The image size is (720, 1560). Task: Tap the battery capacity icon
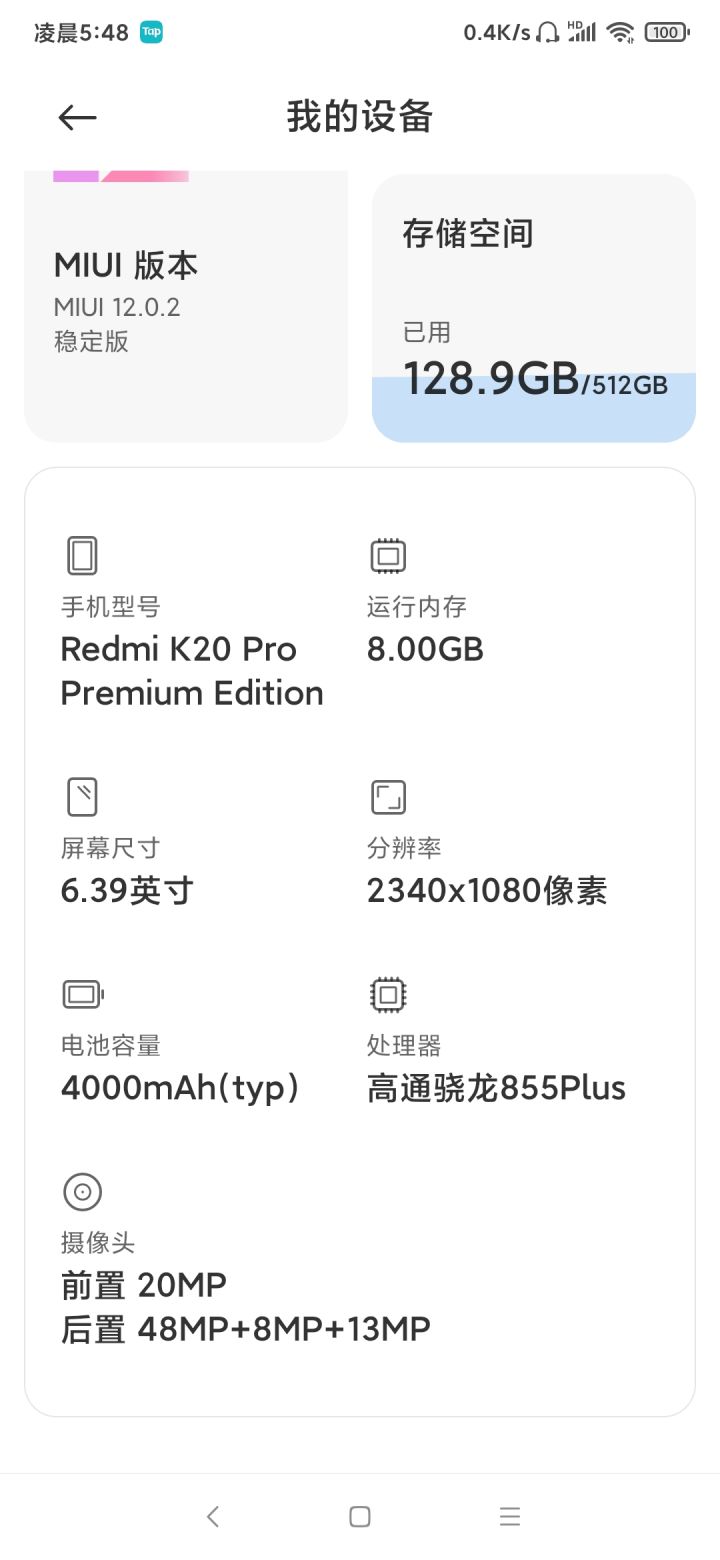point(83,994)
